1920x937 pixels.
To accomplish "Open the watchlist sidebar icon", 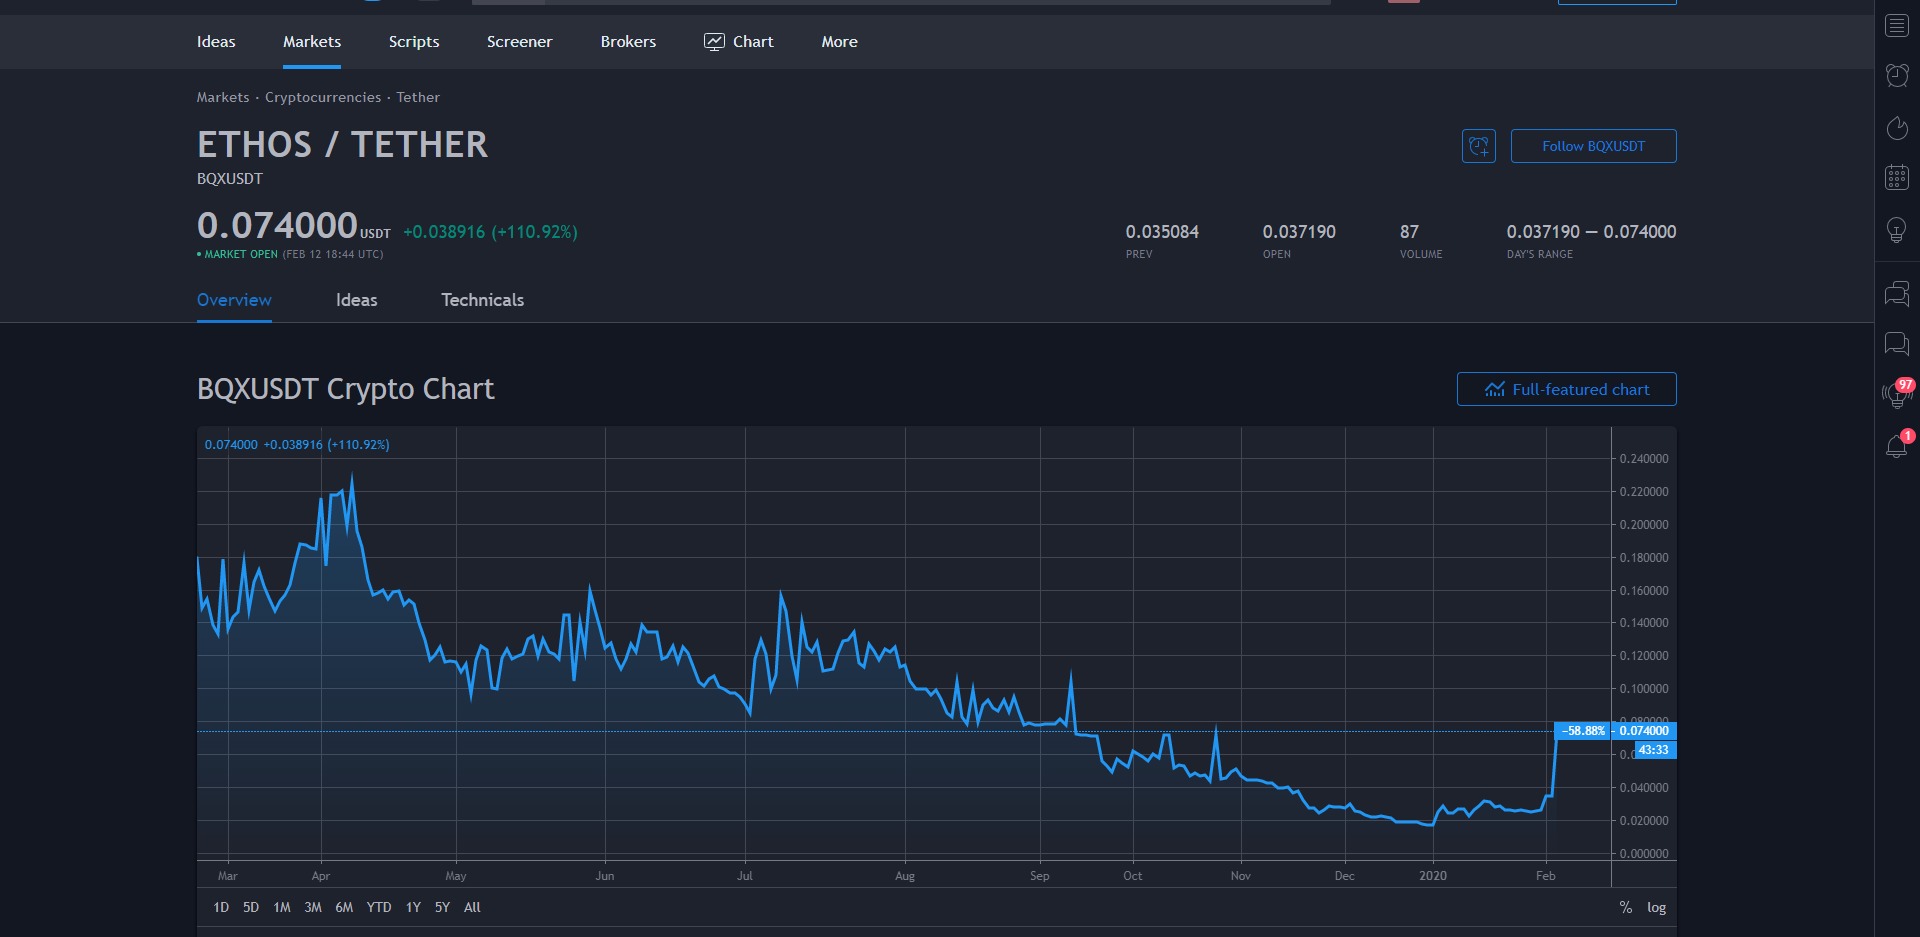I will 1897,26.
